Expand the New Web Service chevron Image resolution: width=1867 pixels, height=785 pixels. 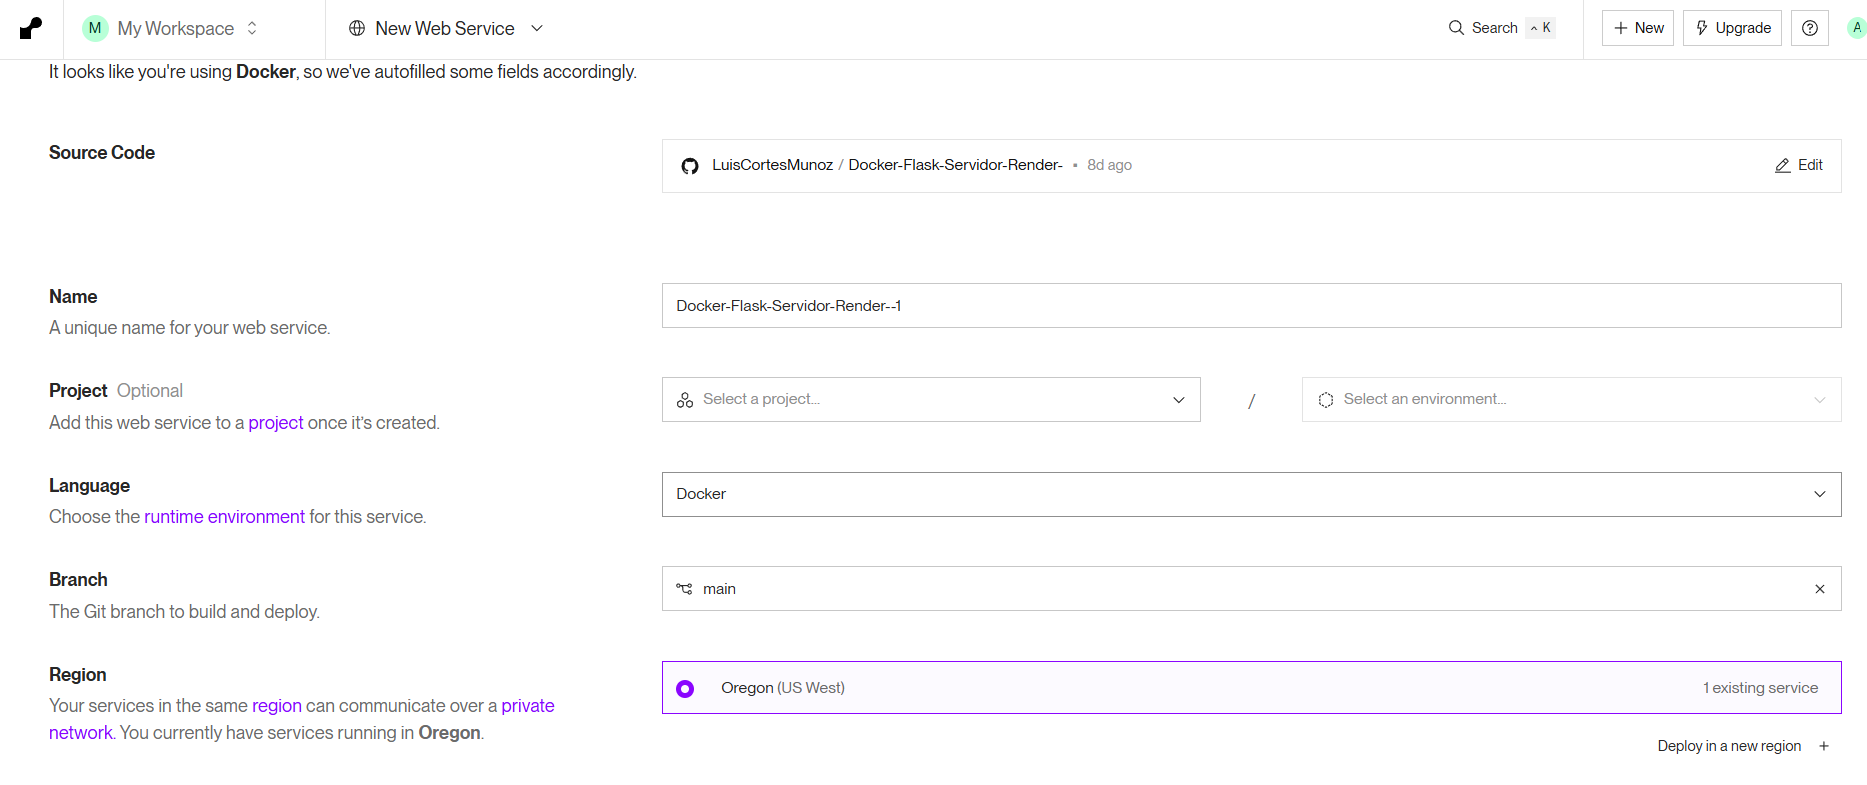pyautogui.click(x=537, y=28)
